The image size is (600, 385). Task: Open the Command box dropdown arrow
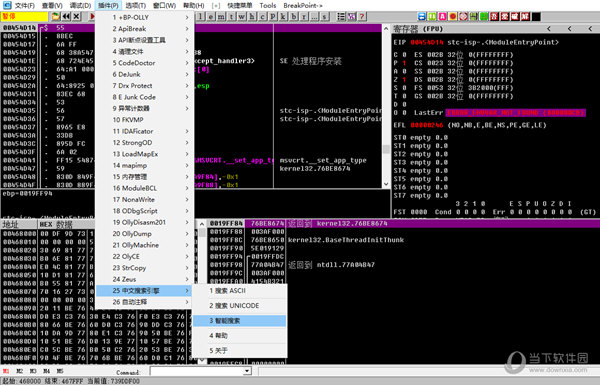click(247, 371)
